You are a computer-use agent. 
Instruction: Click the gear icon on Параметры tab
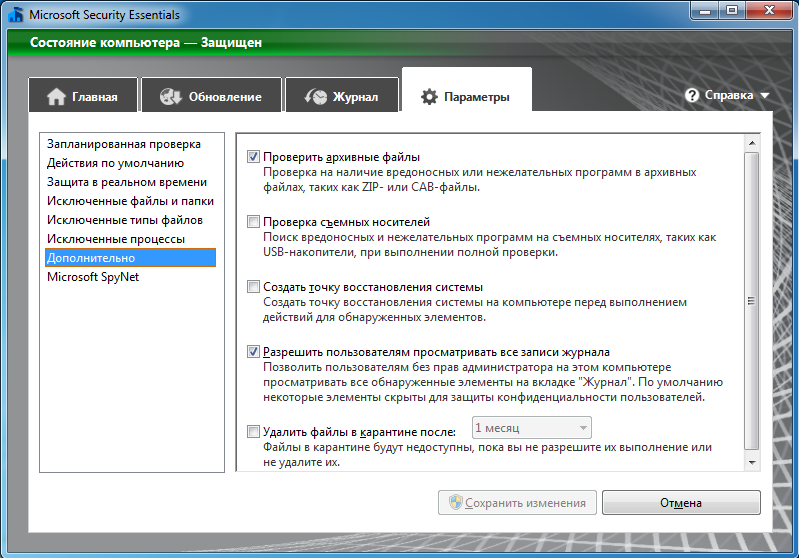429,96
